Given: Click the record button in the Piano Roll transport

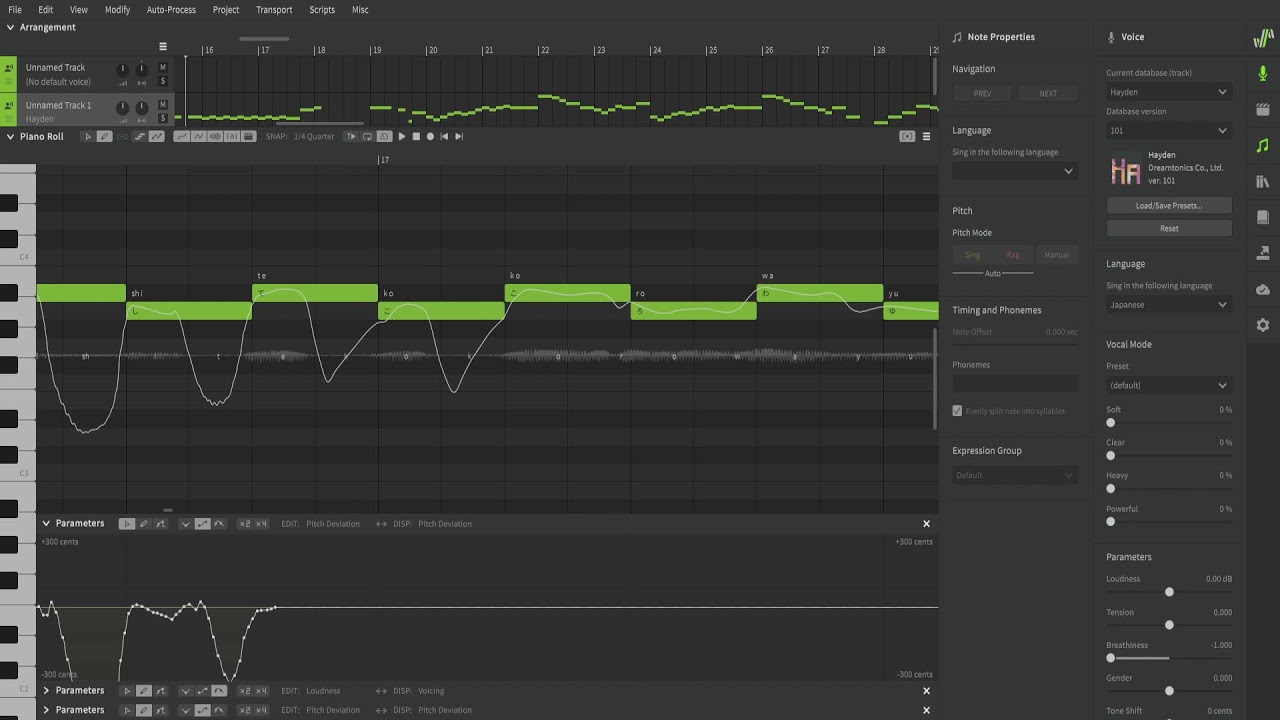Looking at the screenshot, I should (431, 137).
